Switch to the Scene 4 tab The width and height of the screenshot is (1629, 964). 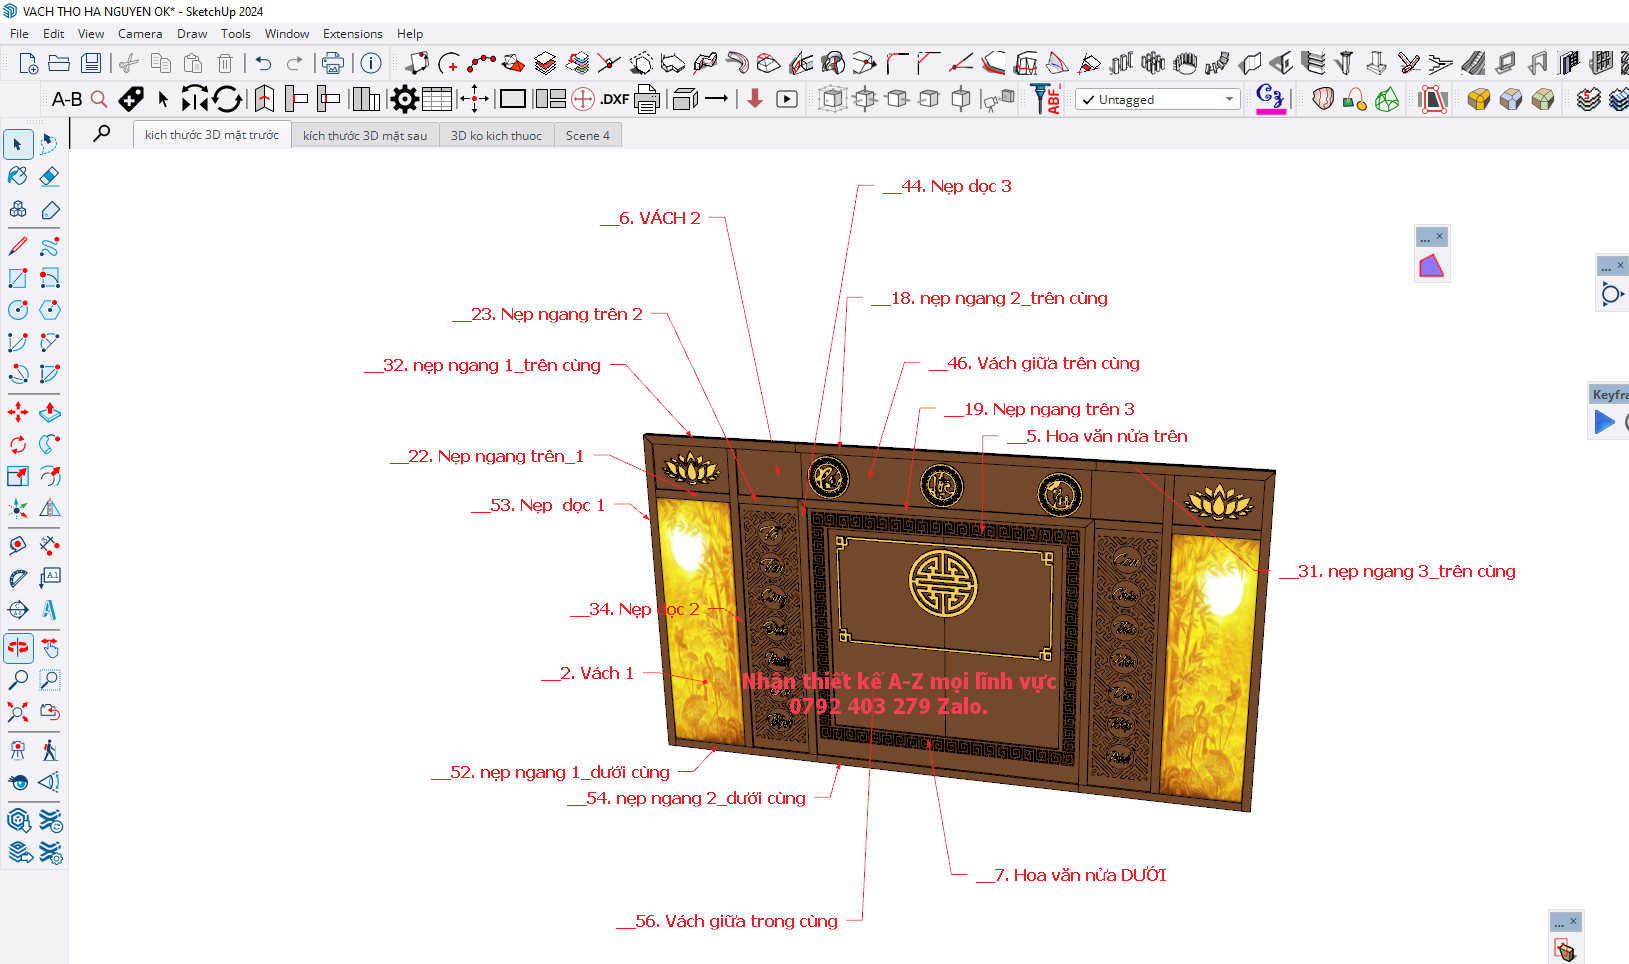click(587, 136)
